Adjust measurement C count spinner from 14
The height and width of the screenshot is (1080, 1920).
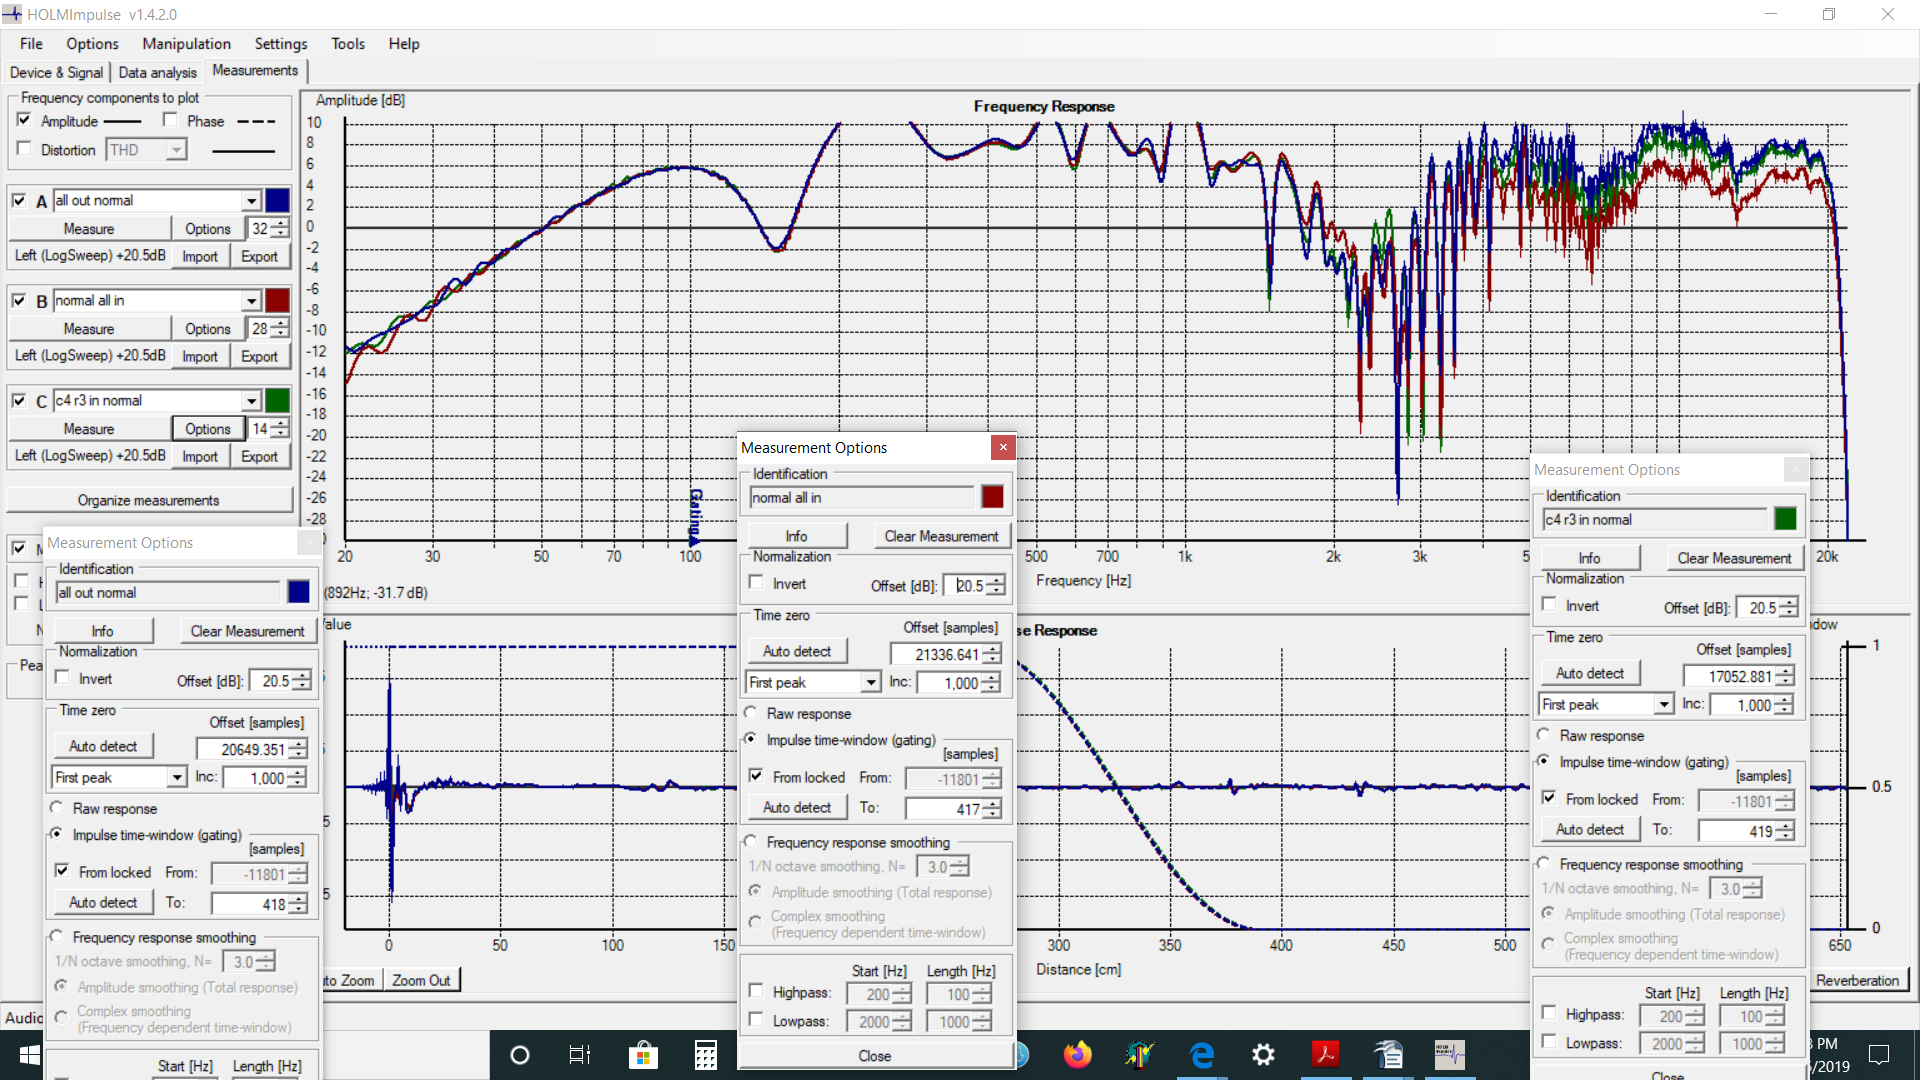(x=281, y=428)
